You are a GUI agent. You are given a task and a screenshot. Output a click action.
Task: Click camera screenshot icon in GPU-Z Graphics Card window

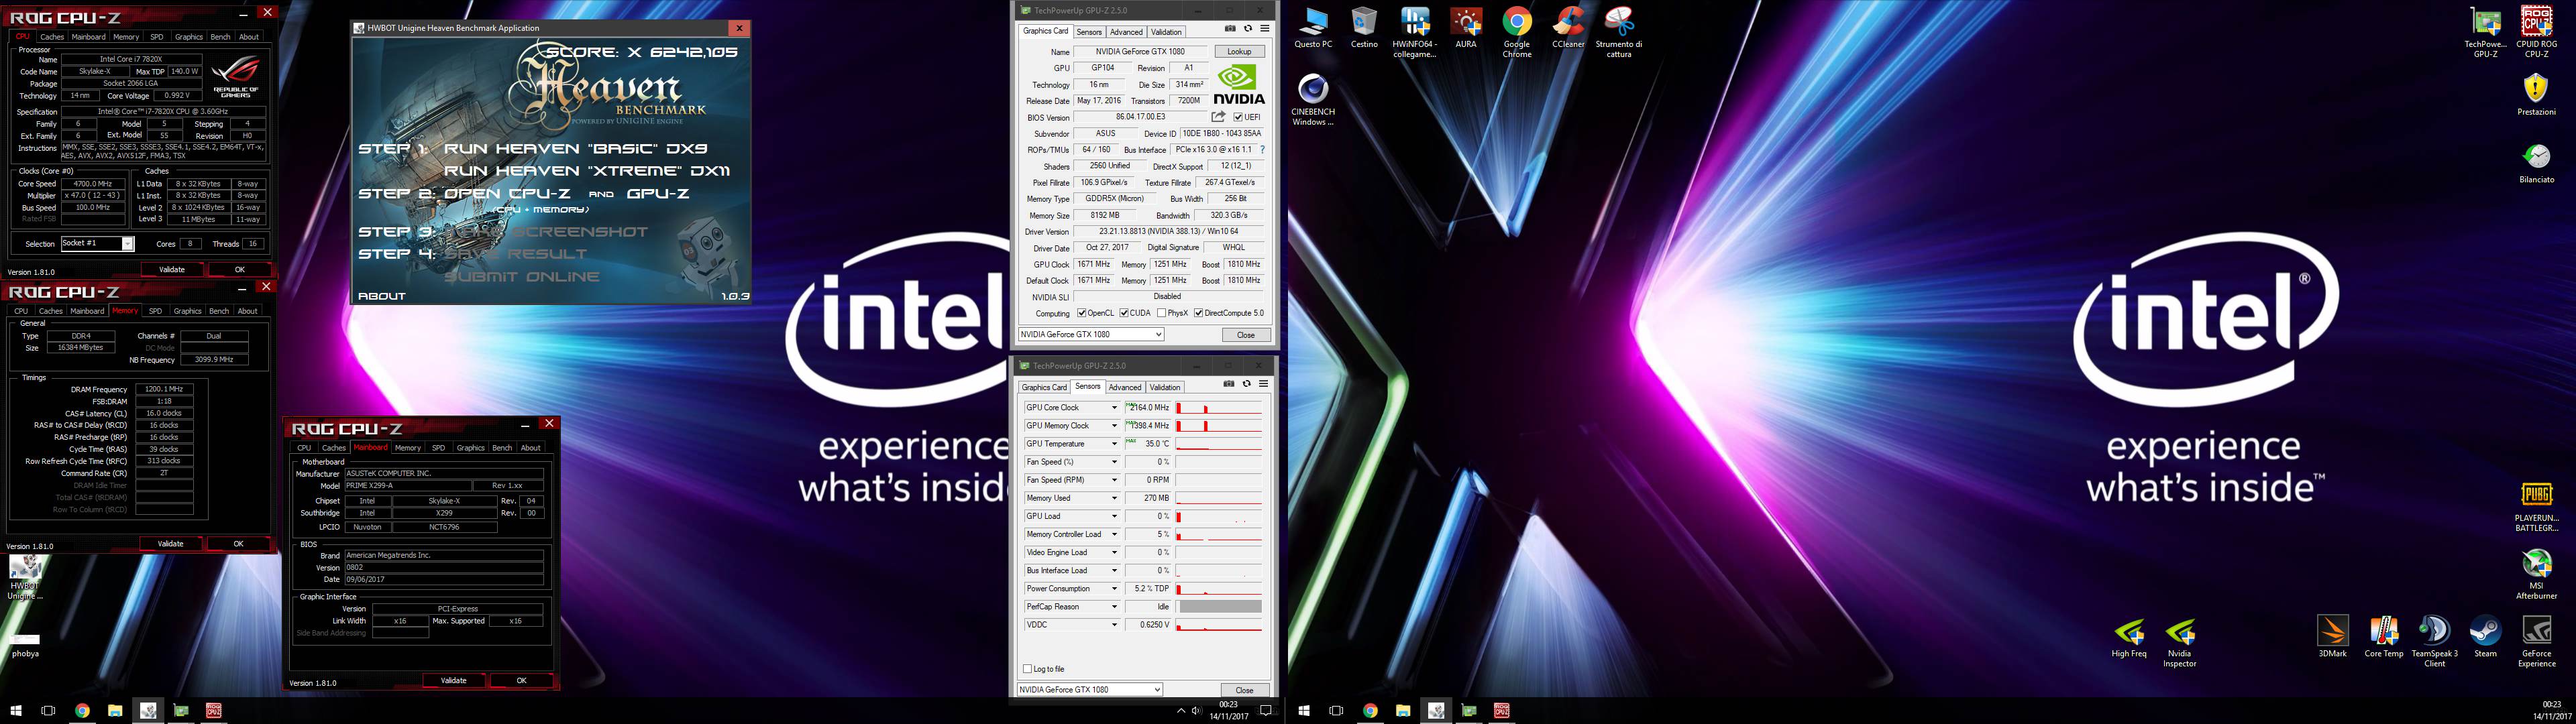(1230, 29)
